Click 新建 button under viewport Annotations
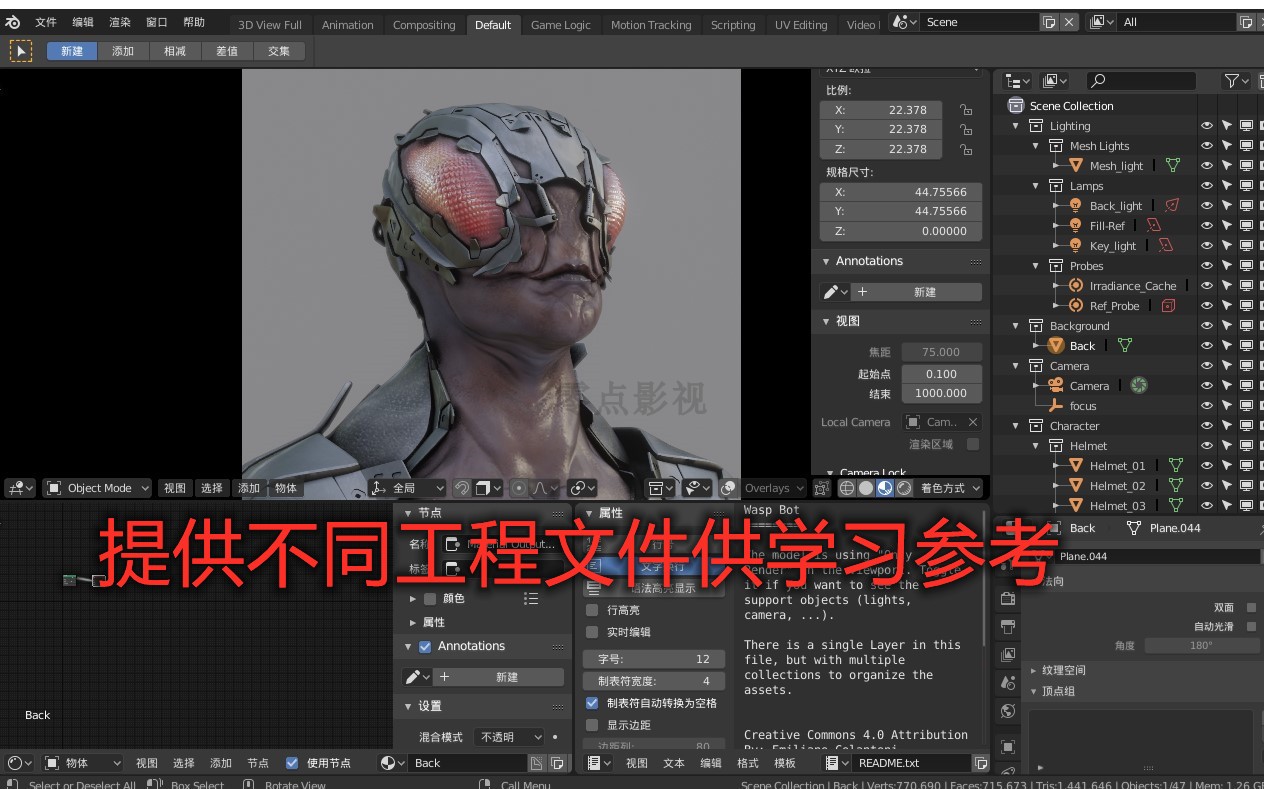Screen dimensions: 1264x789 point(924,292)
